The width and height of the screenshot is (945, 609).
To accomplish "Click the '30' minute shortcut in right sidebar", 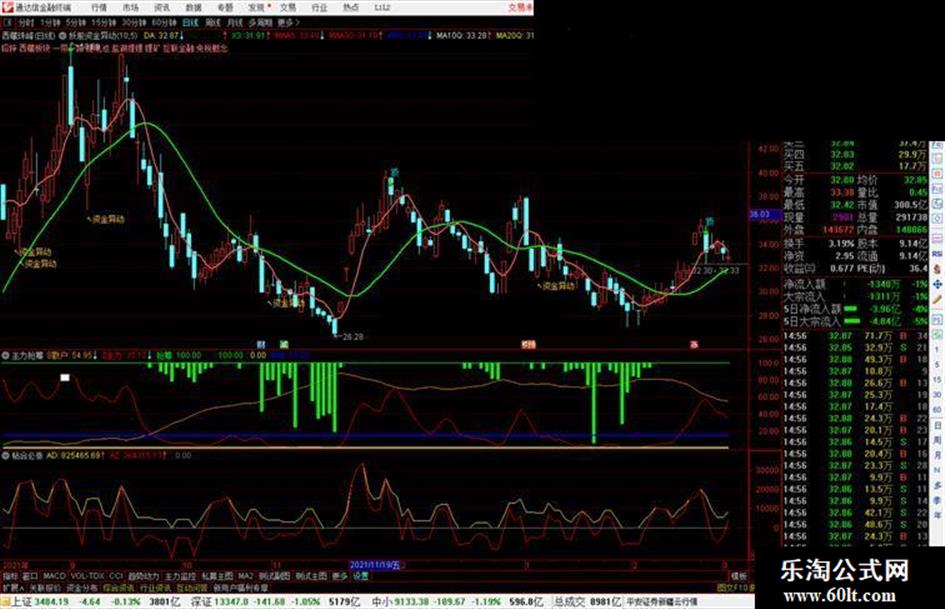I will (937, 394).
